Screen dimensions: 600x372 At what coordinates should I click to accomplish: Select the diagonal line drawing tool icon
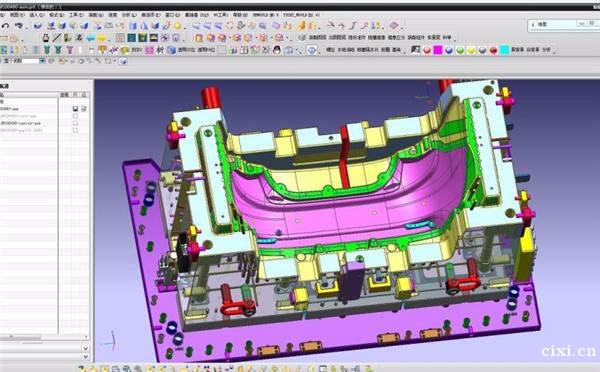[x=57, y=38]
